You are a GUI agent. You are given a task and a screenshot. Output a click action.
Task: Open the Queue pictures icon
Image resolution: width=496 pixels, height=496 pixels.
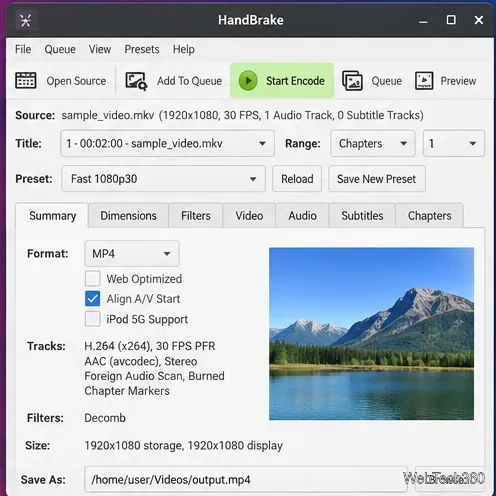click(352, 81)
